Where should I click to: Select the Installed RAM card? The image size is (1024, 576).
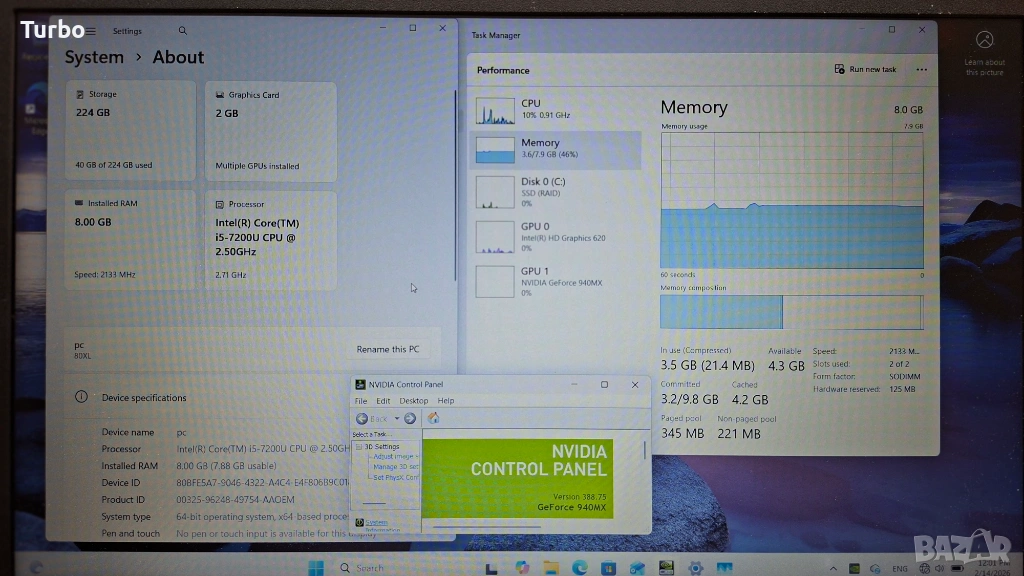tap(131, 240)
